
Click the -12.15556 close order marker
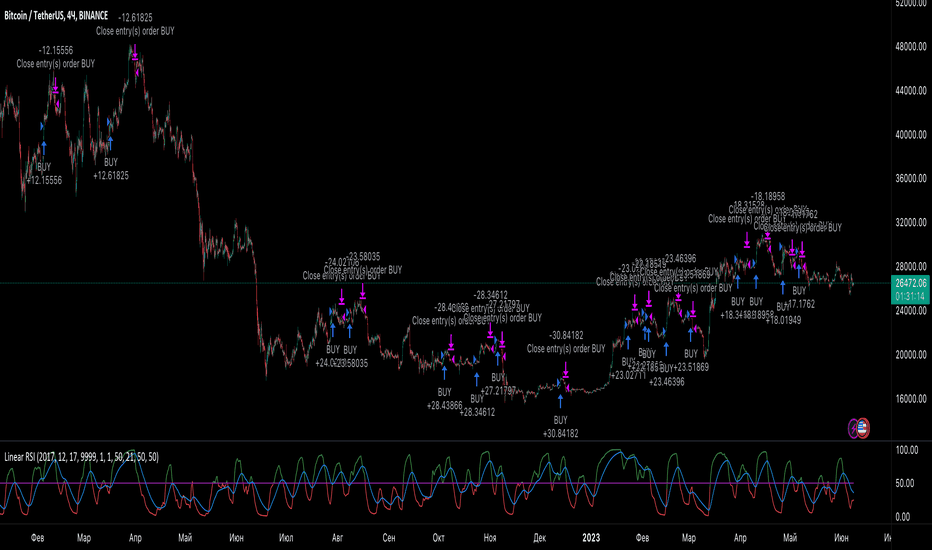55,85
